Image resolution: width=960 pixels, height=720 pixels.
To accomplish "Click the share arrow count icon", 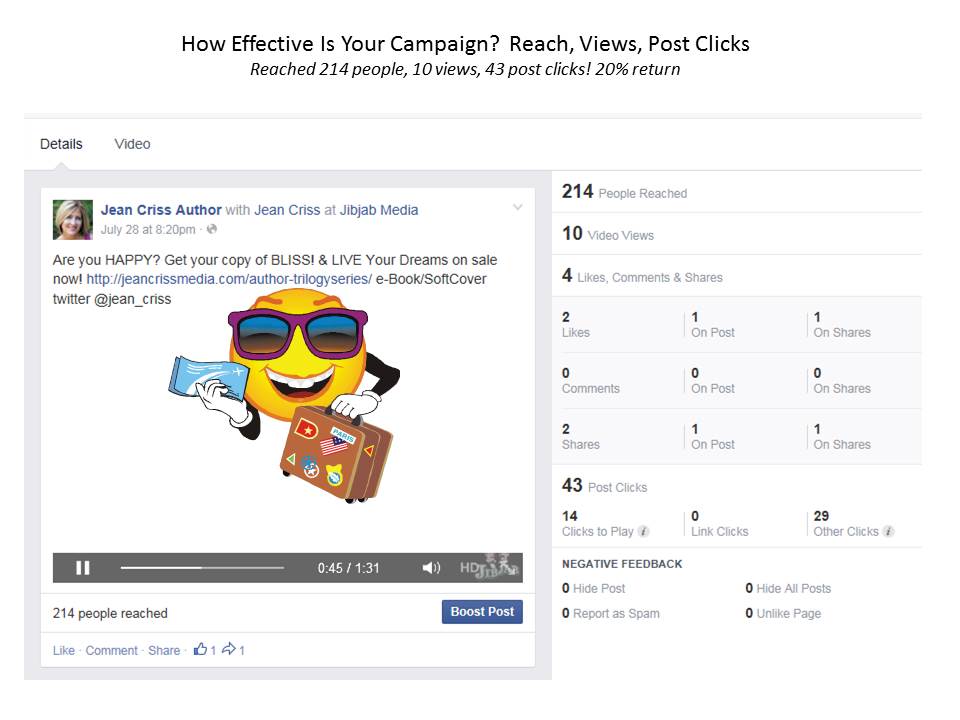I will (229, 649).
